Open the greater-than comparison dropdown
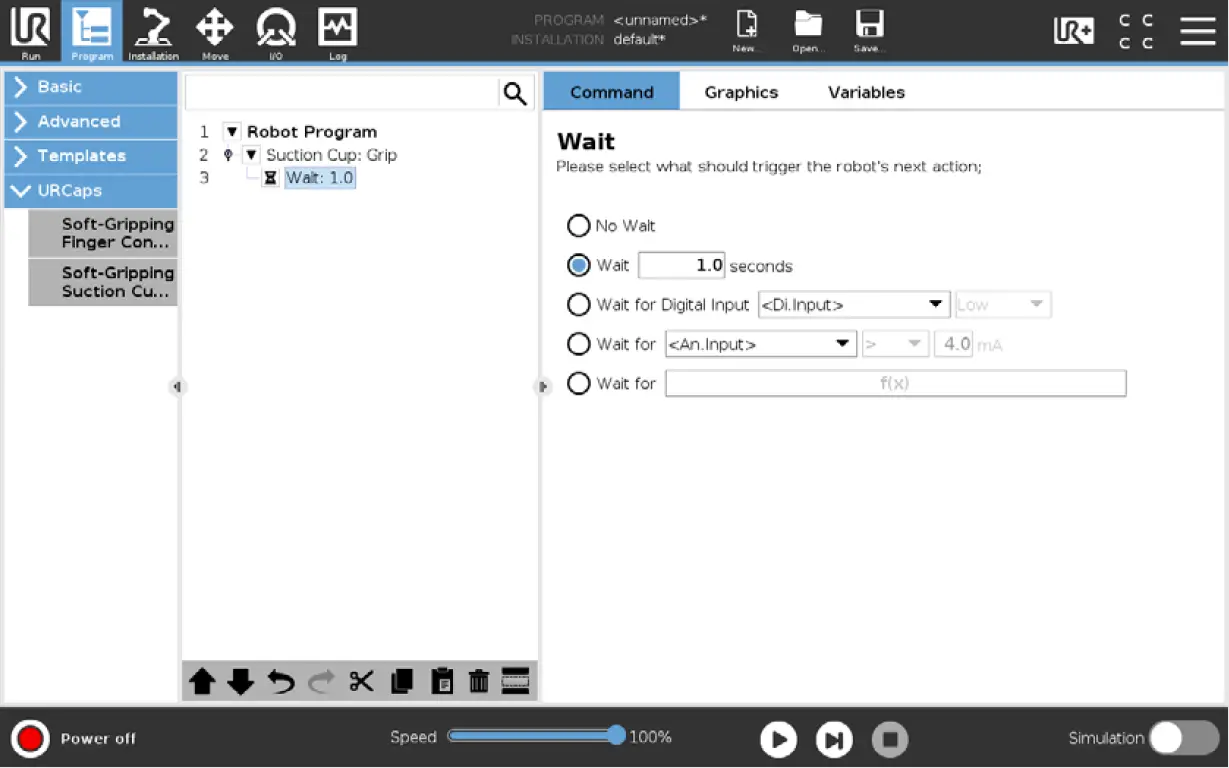This screenshot has width=1229, height=768. pos(895,344)
